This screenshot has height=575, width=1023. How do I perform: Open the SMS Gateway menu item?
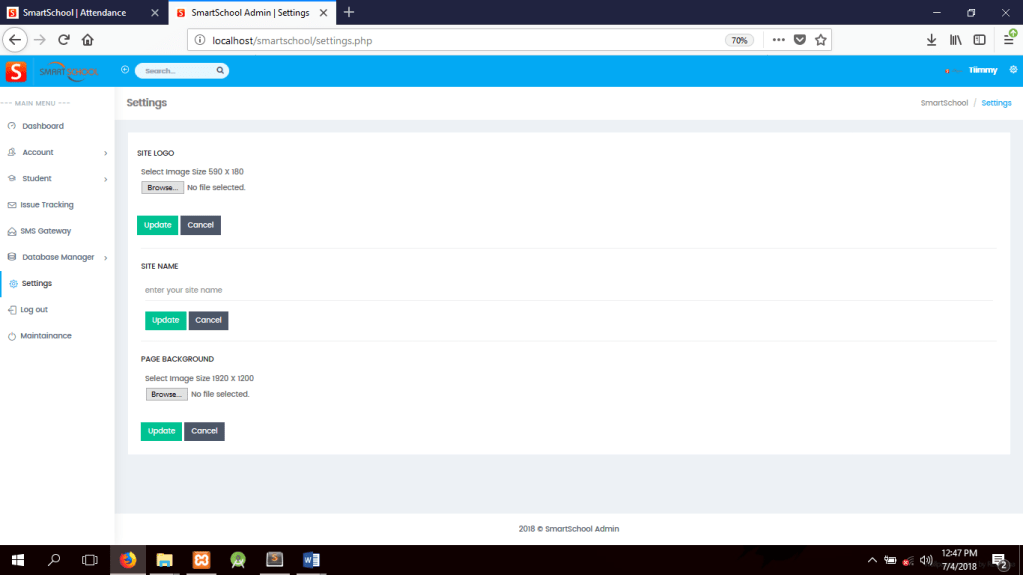[x=45, y=231]
